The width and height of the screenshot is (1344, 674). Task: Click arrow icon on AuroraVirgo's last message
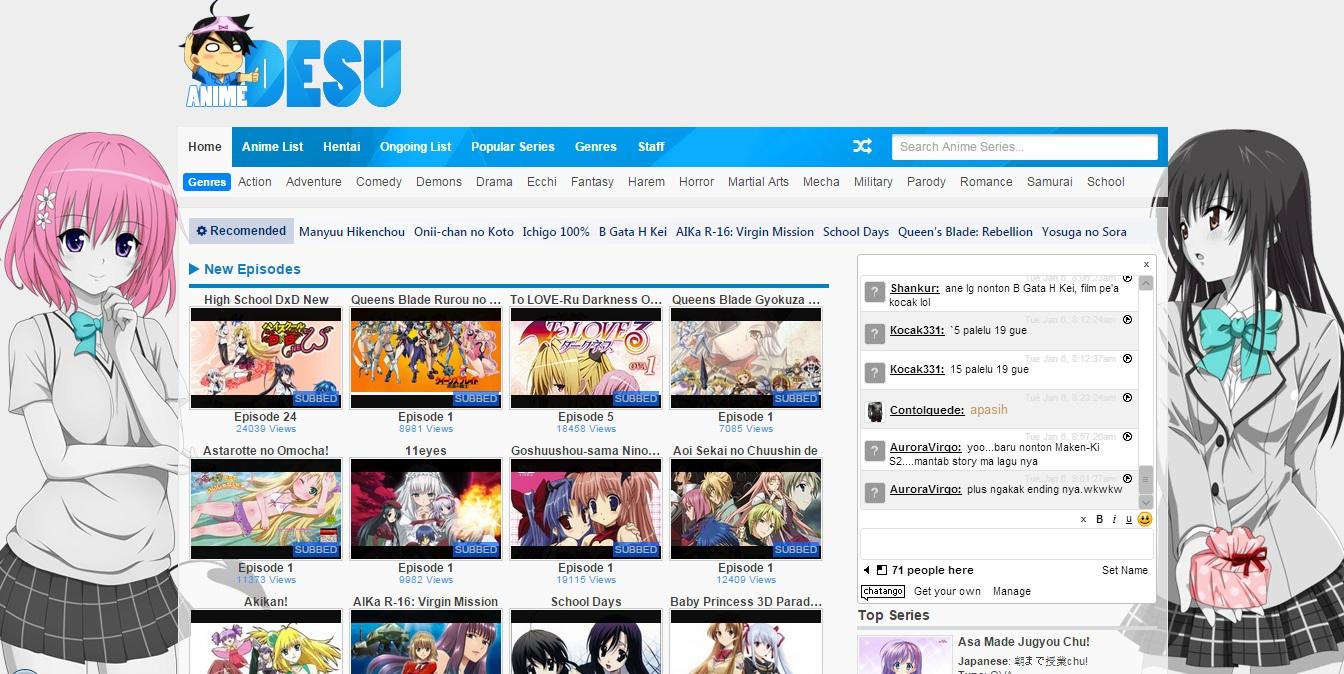1127,478
